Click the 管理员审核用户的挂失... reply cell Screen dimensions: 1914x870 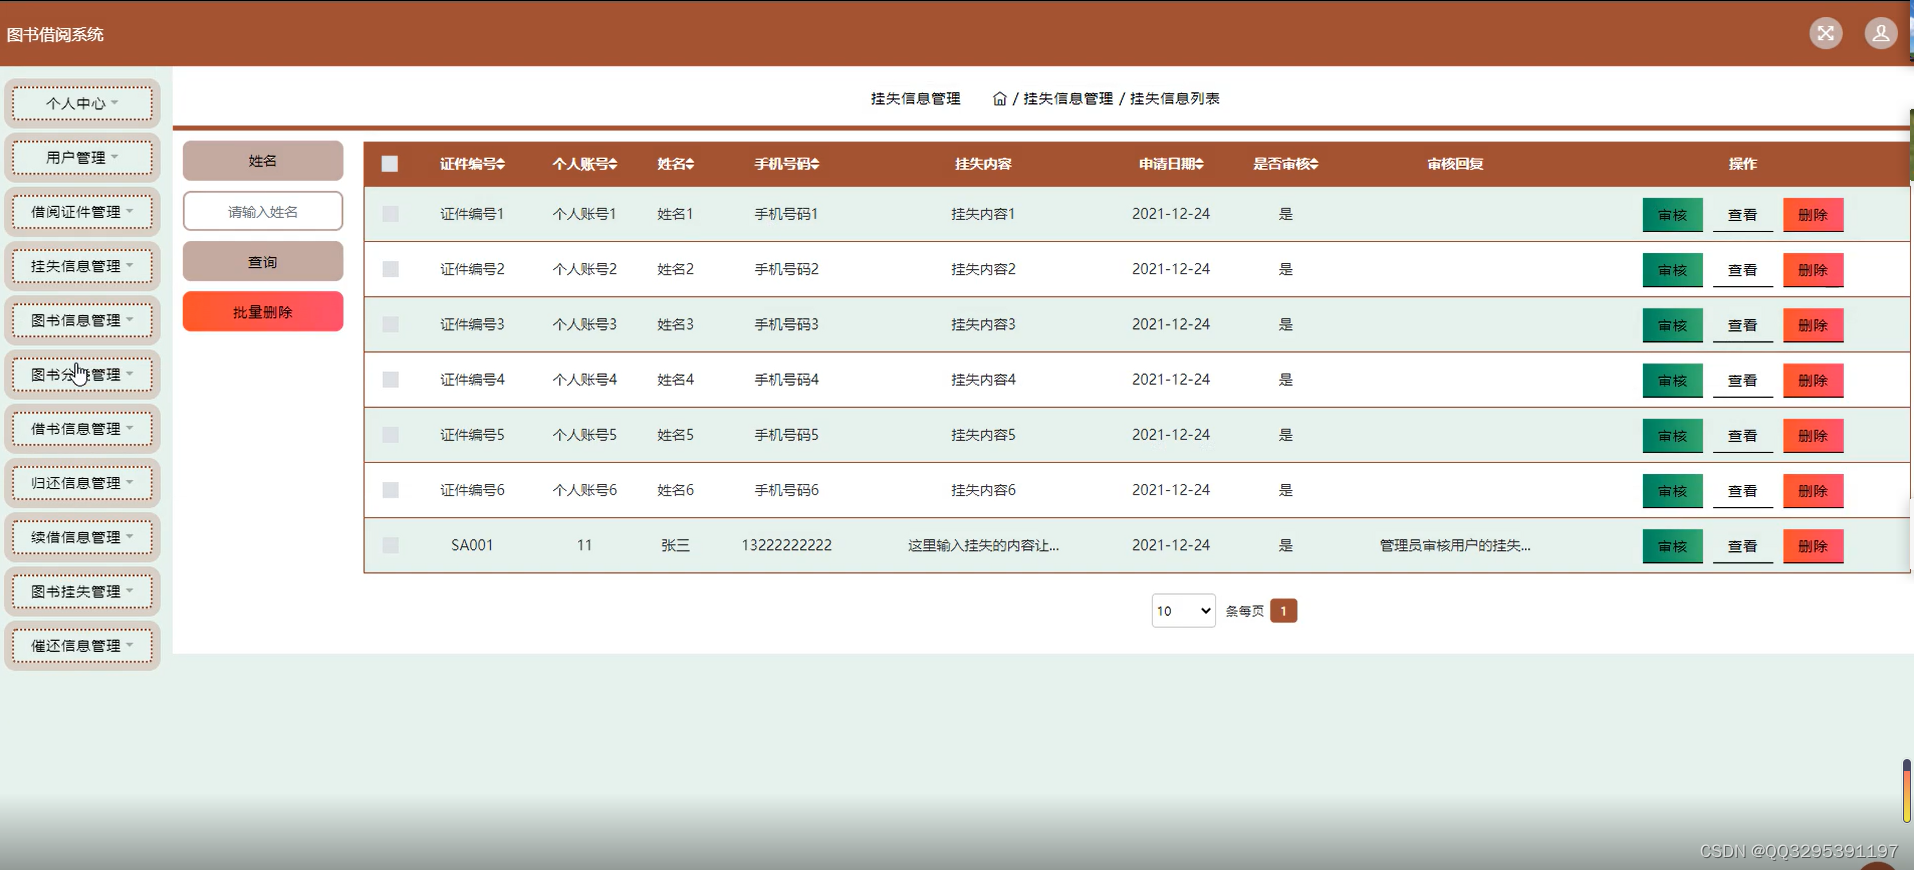coord(1455,545)
